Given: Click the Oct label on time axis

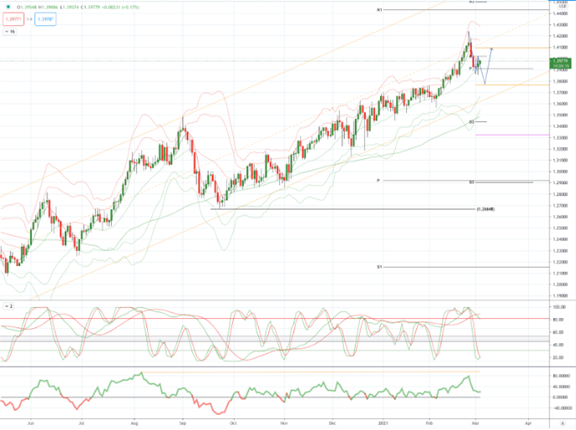Looking at the screenshot, I should point(233,423).
